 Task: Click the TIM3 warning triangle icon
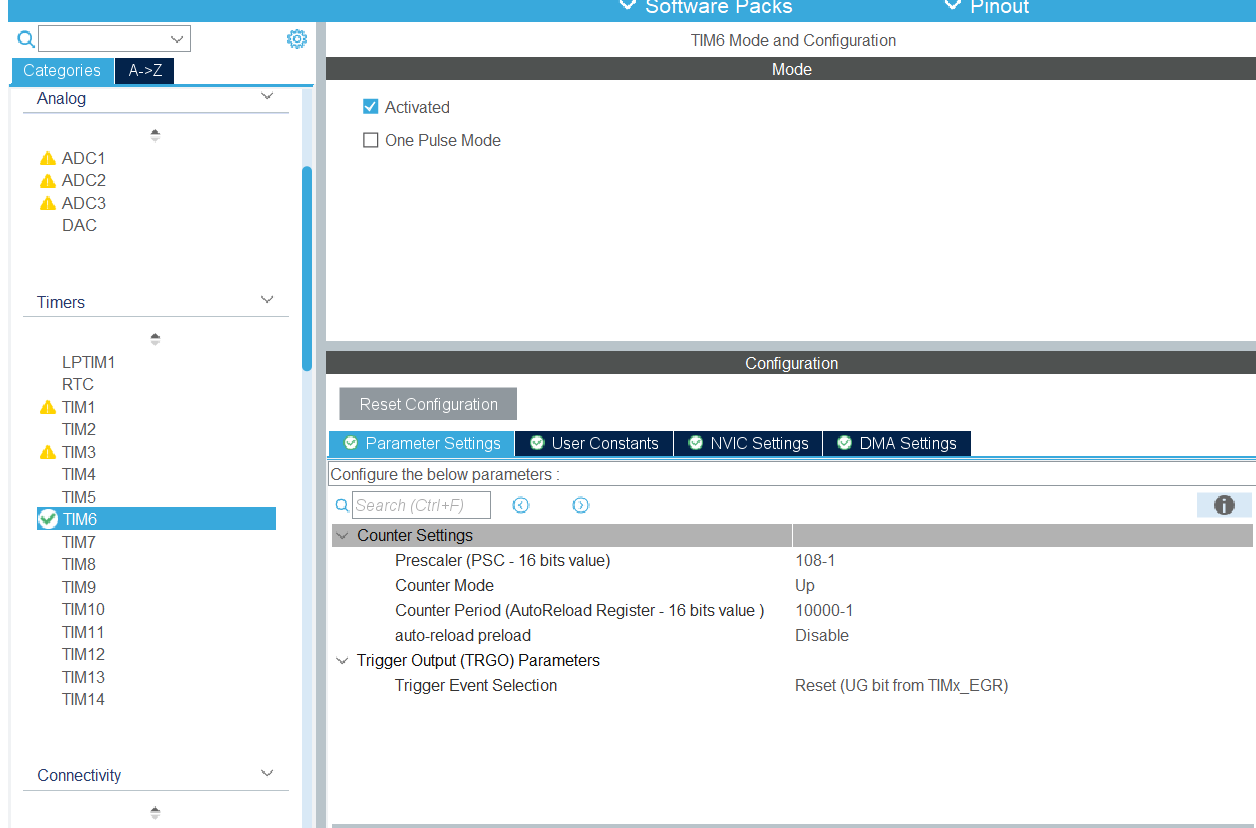pyautogui.click(x=47, y=452)
